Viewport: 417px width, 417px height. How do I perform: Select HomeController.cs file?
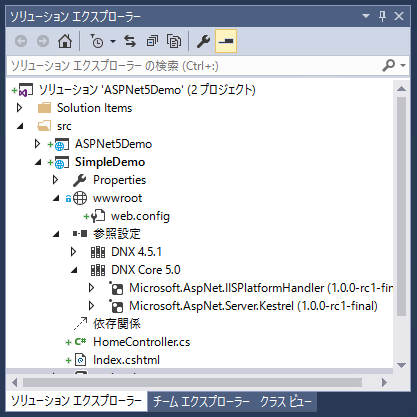click(x=141, y=342)
